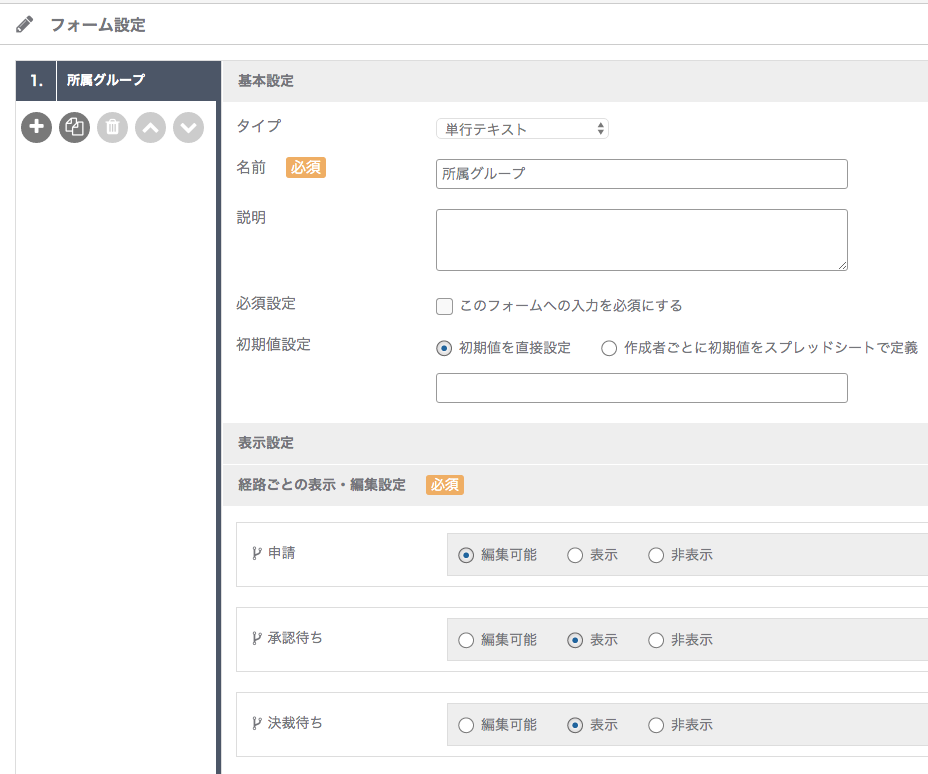
Task: Select 非表示 for the 決裁待ち route
Action: coord(656,725)
